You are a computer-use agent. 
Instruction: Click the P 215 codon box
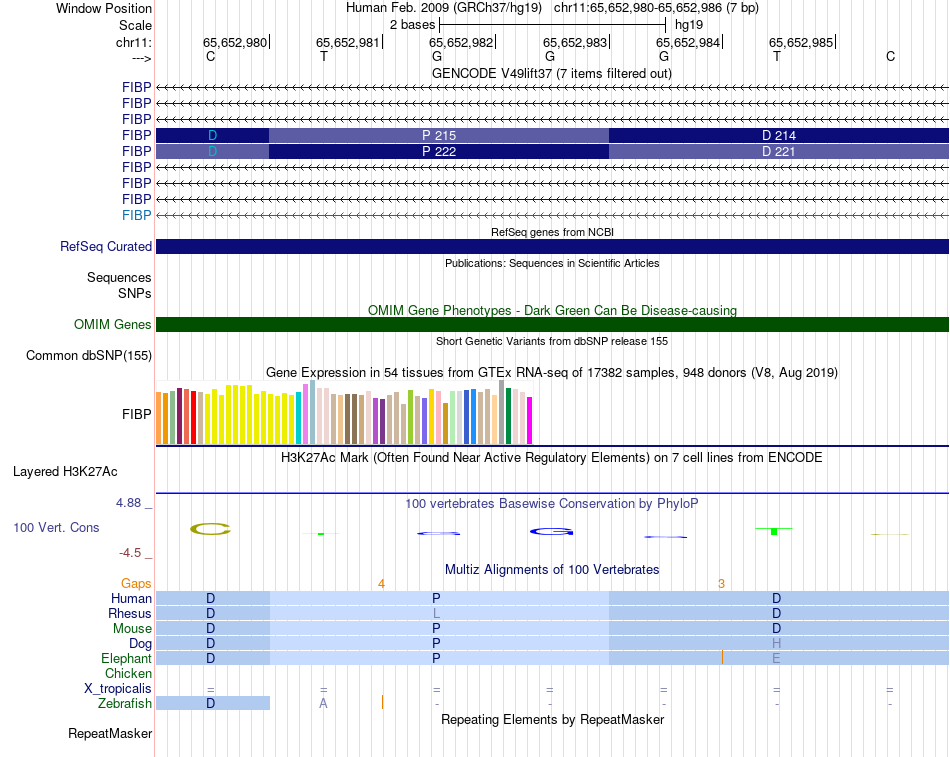pyautogui.click(x=439, y=136)
